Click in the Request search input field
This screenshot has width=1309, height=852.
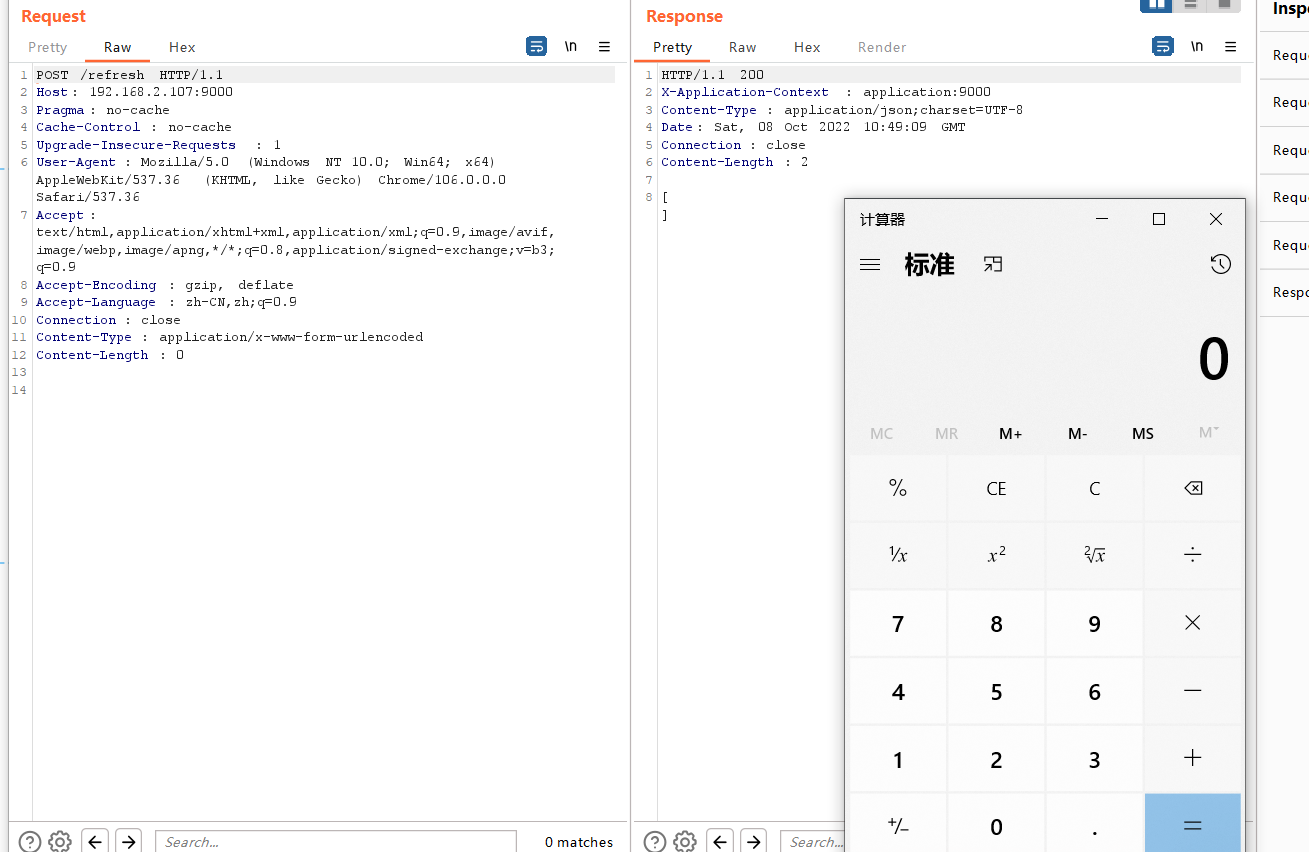335,841
